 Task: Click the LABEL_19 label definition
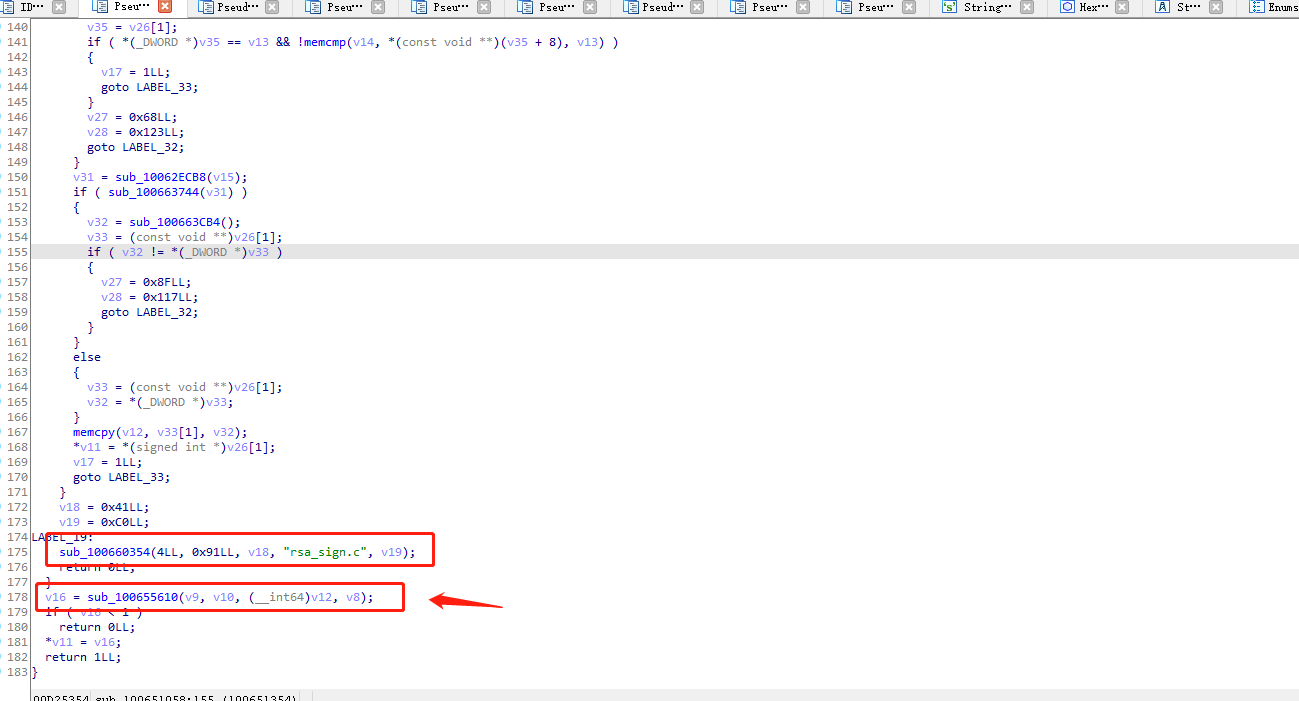click(58, 537)
